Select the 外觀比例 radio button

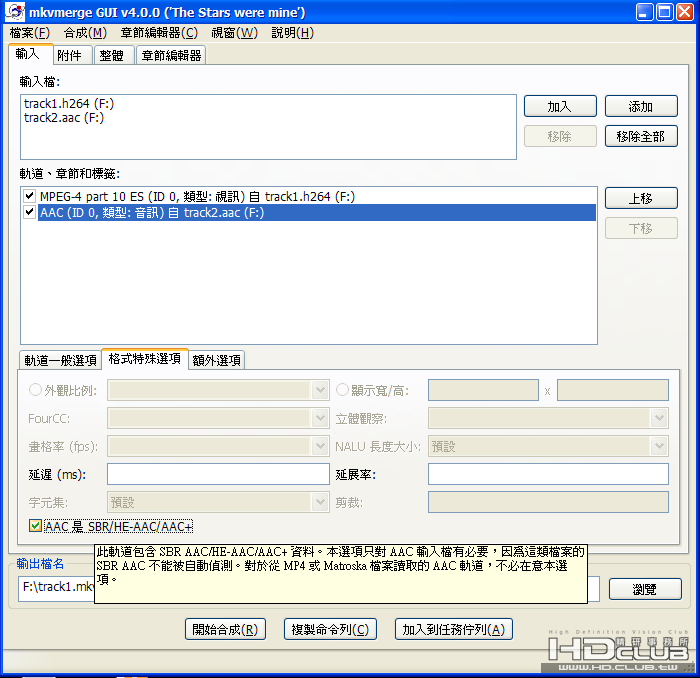35,390
